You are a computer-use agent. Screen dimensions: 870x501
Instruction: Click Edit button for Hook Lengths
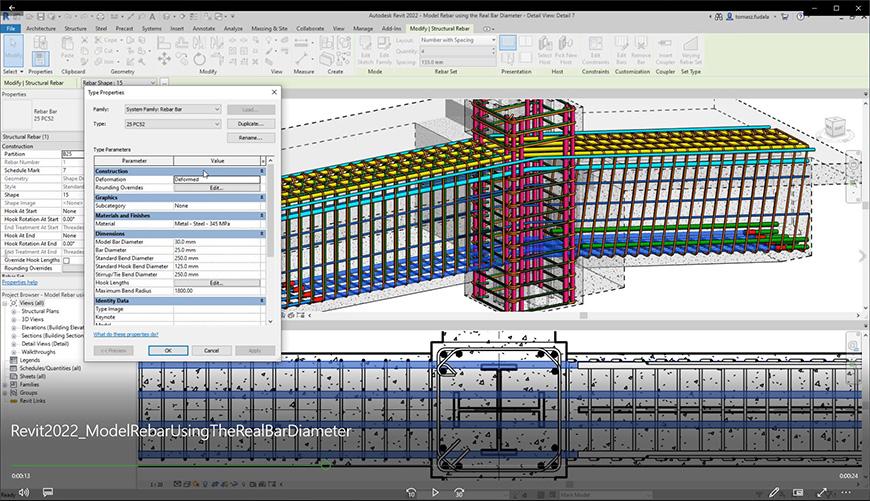coord(216,283)
